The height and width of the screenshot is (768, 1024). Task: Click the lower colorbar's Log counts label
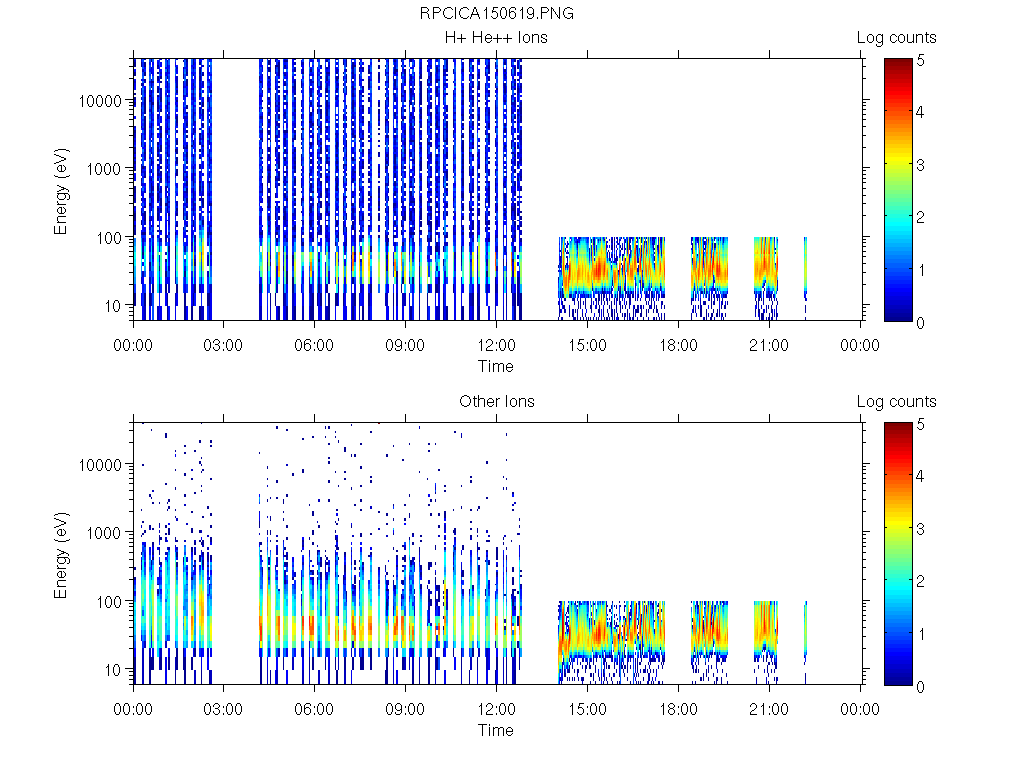tap(896, 402)
